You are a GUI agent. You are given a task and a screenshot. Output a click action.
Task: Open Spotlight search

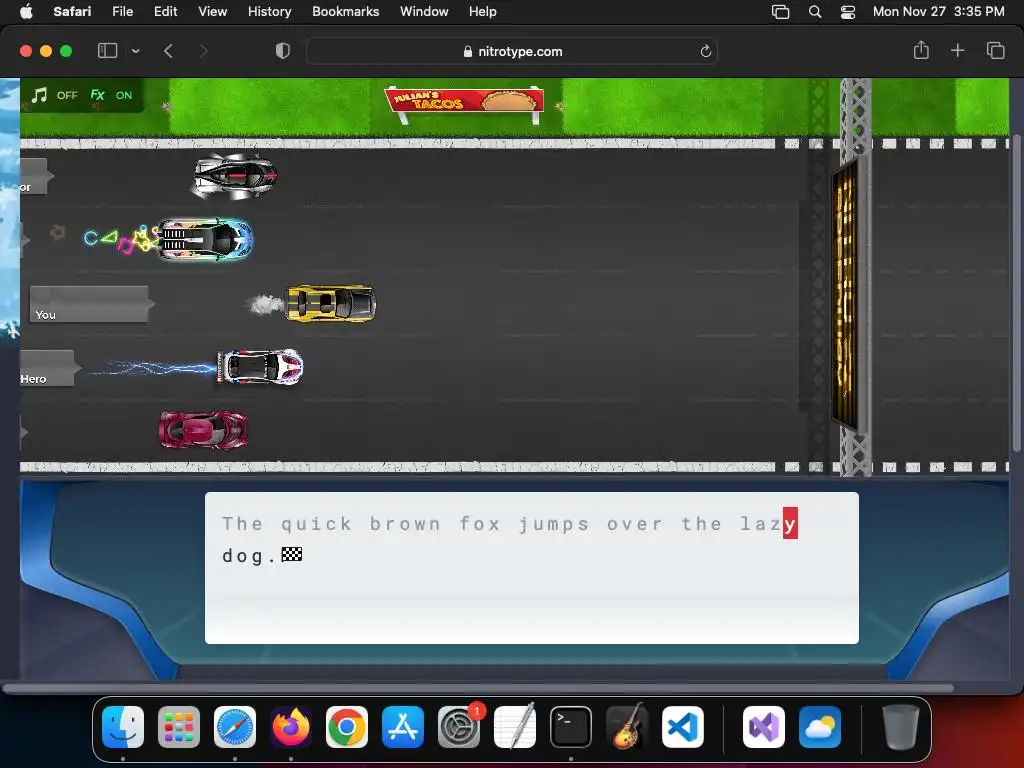pos(815,12)
